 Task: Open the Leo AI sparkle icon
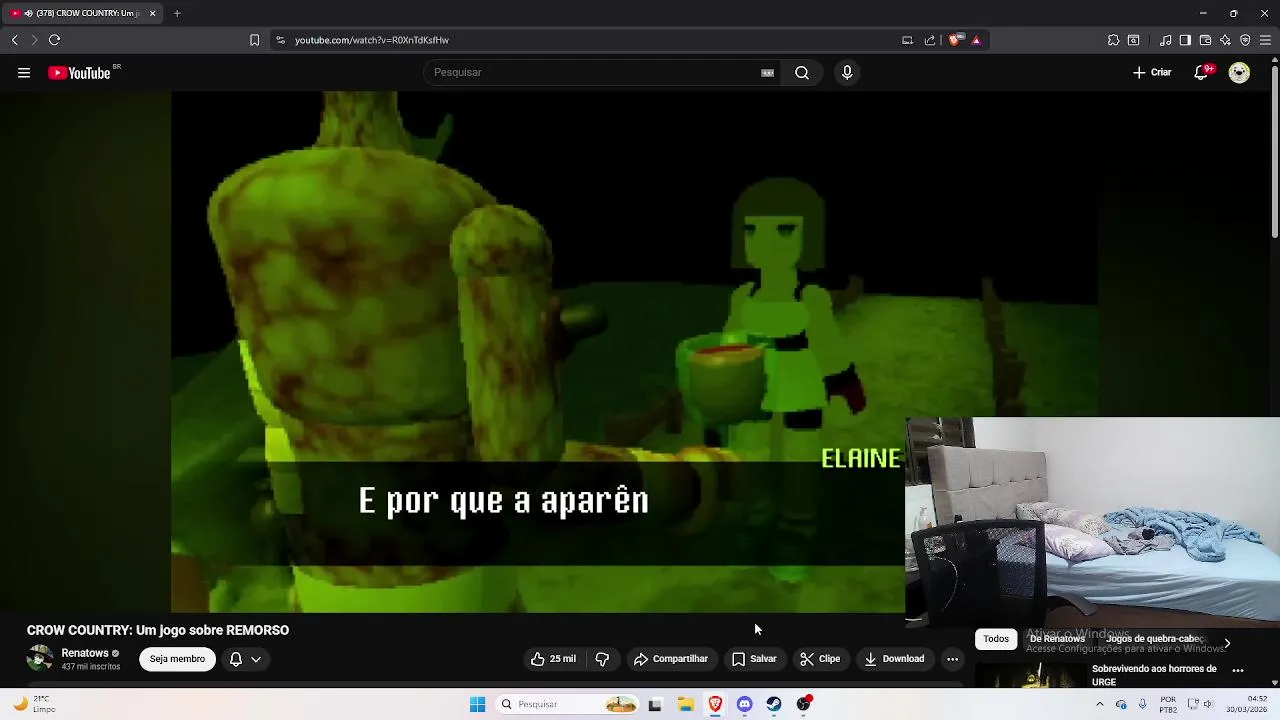coord(1225,40)
